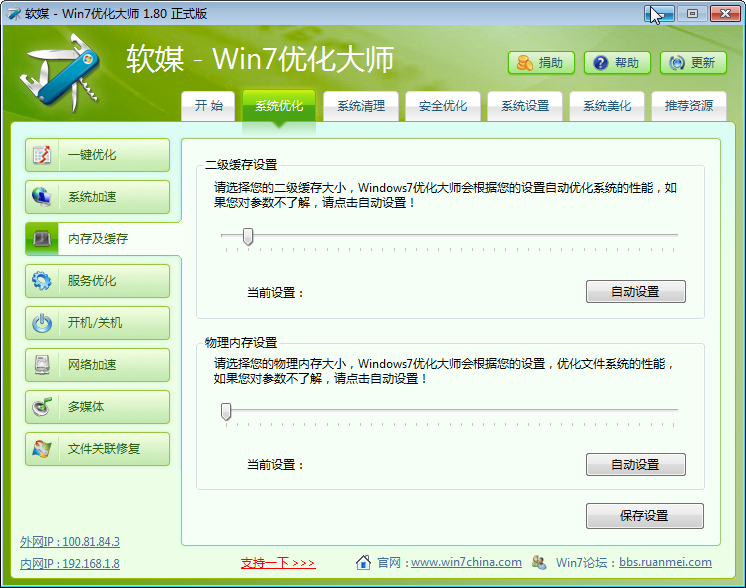Click the title bar app icon
746x588 pixels.
(13, 13)
